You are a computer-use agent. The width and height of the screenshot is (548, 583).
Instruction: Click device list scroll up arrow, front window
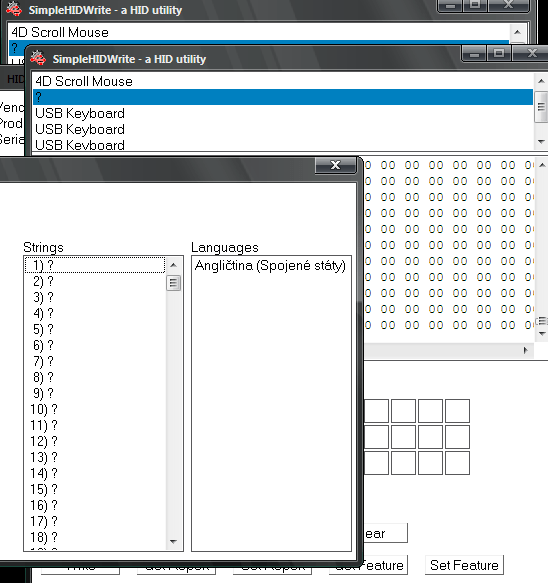click(541, 81)
